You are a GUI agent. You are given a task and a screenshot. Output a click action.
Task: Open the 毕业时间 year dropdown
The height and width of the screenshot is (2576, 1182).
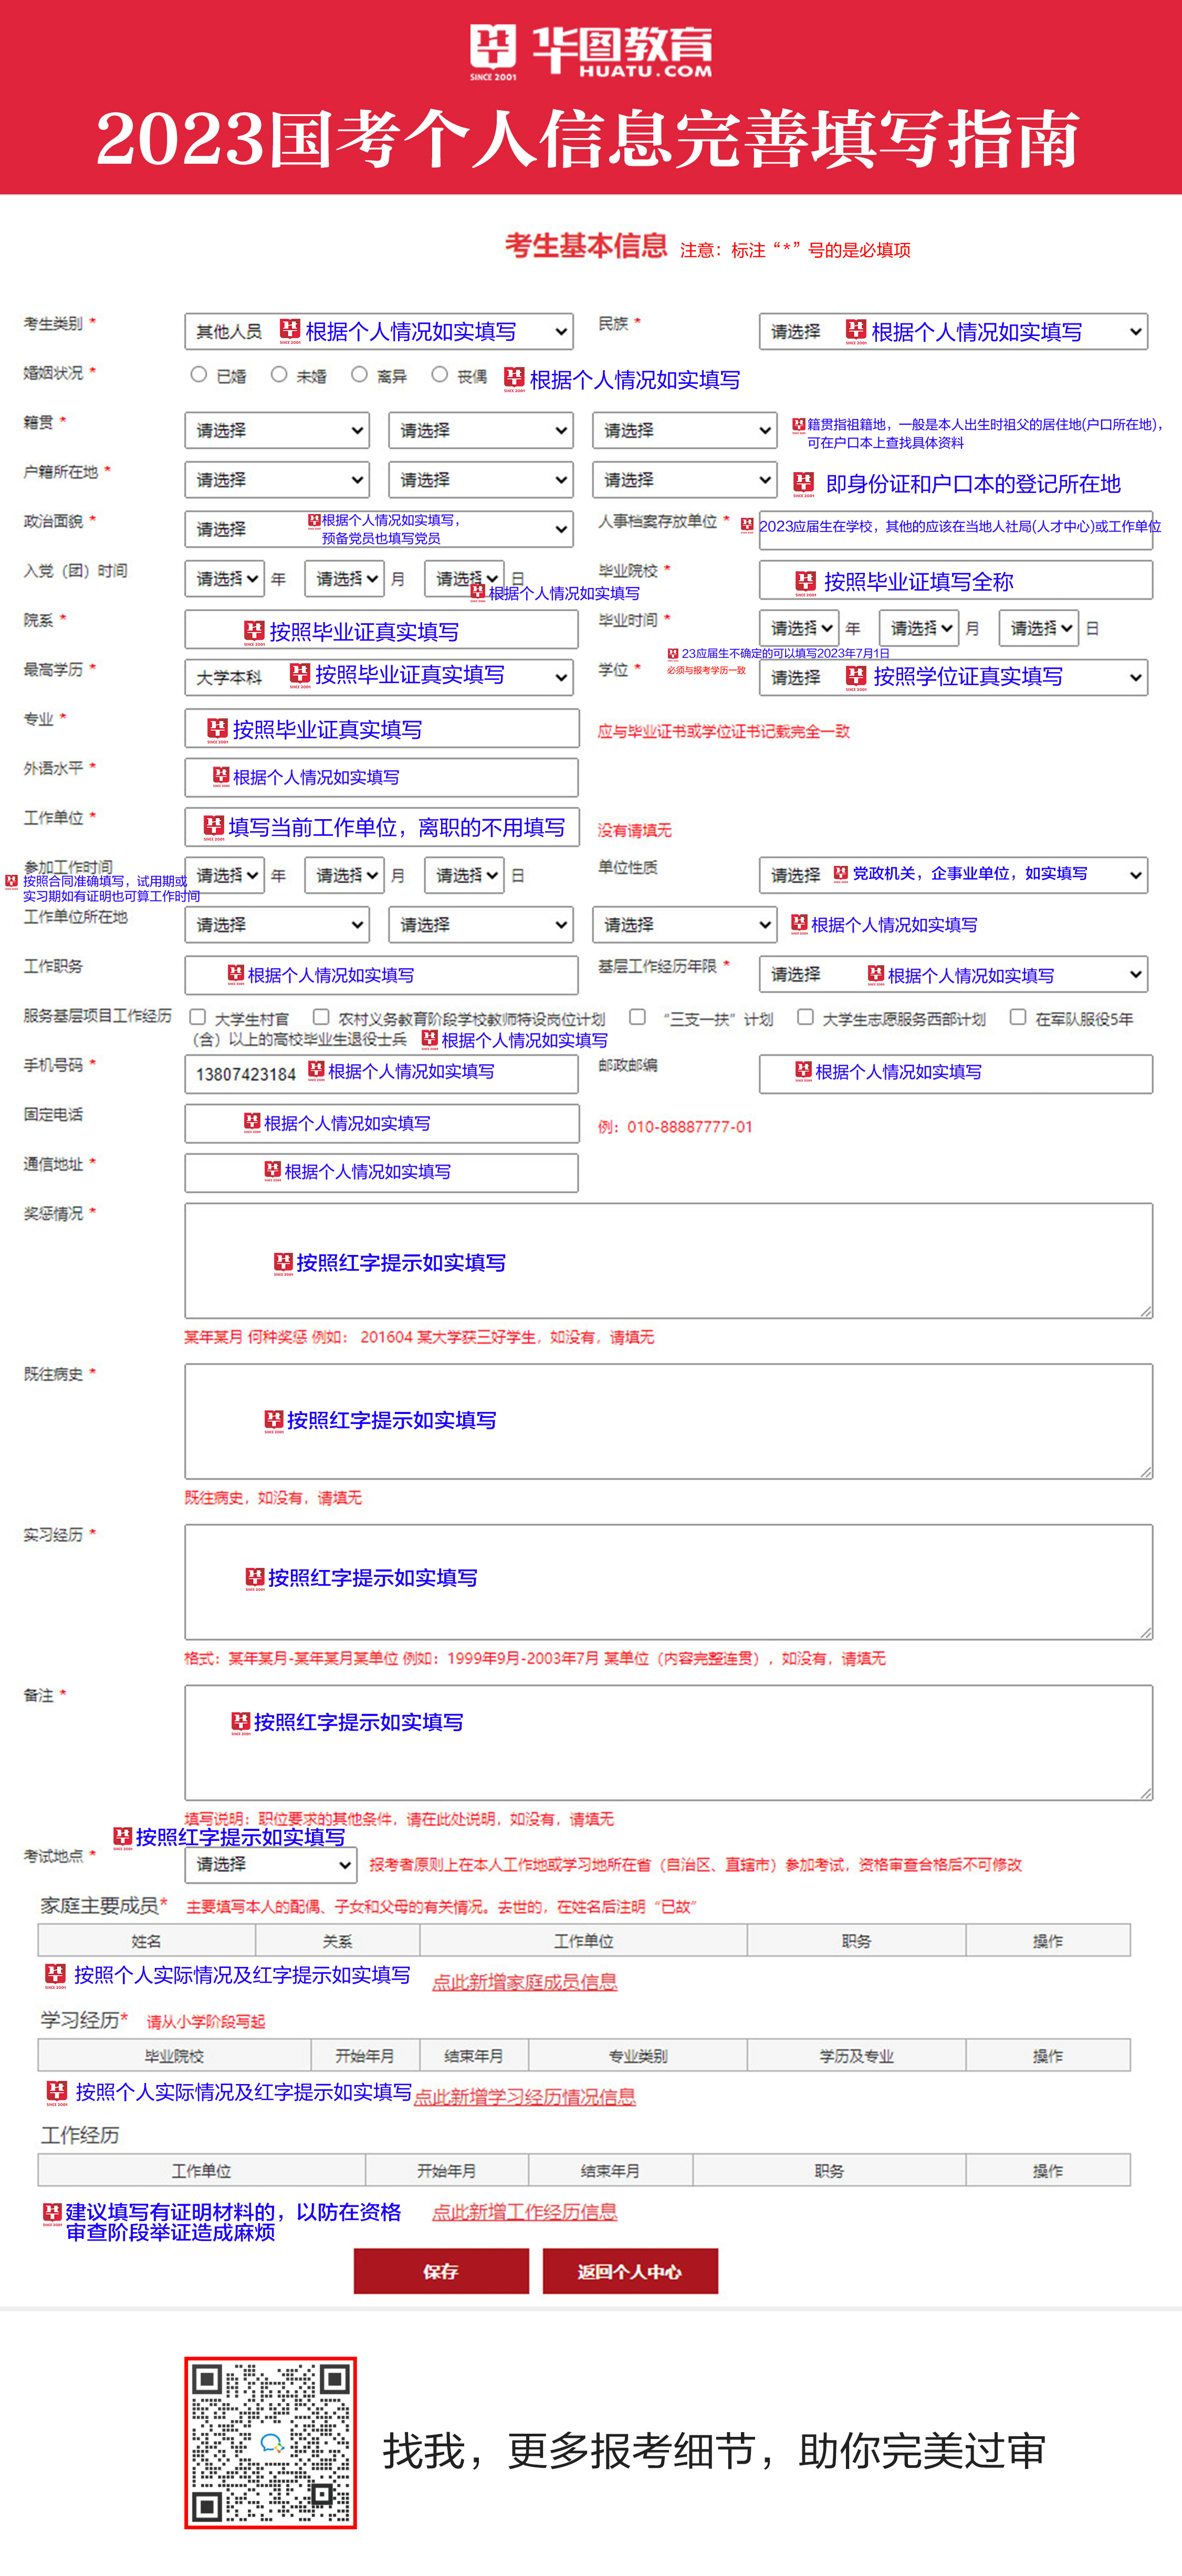[x=798, y=628]
